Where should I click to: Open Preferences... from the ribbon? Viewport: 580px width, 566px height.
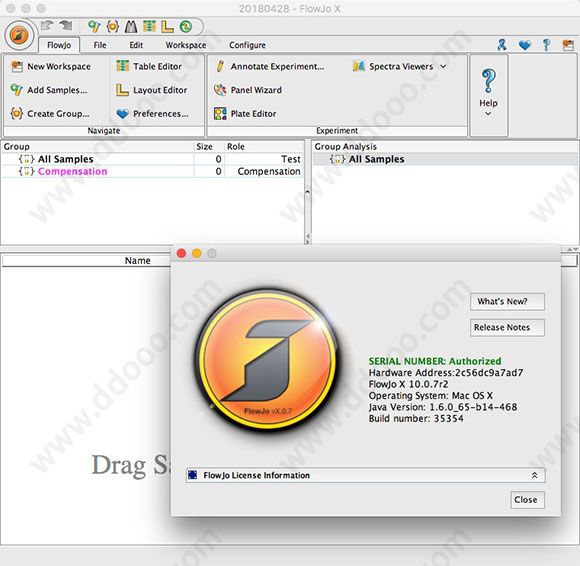[152, 114]
